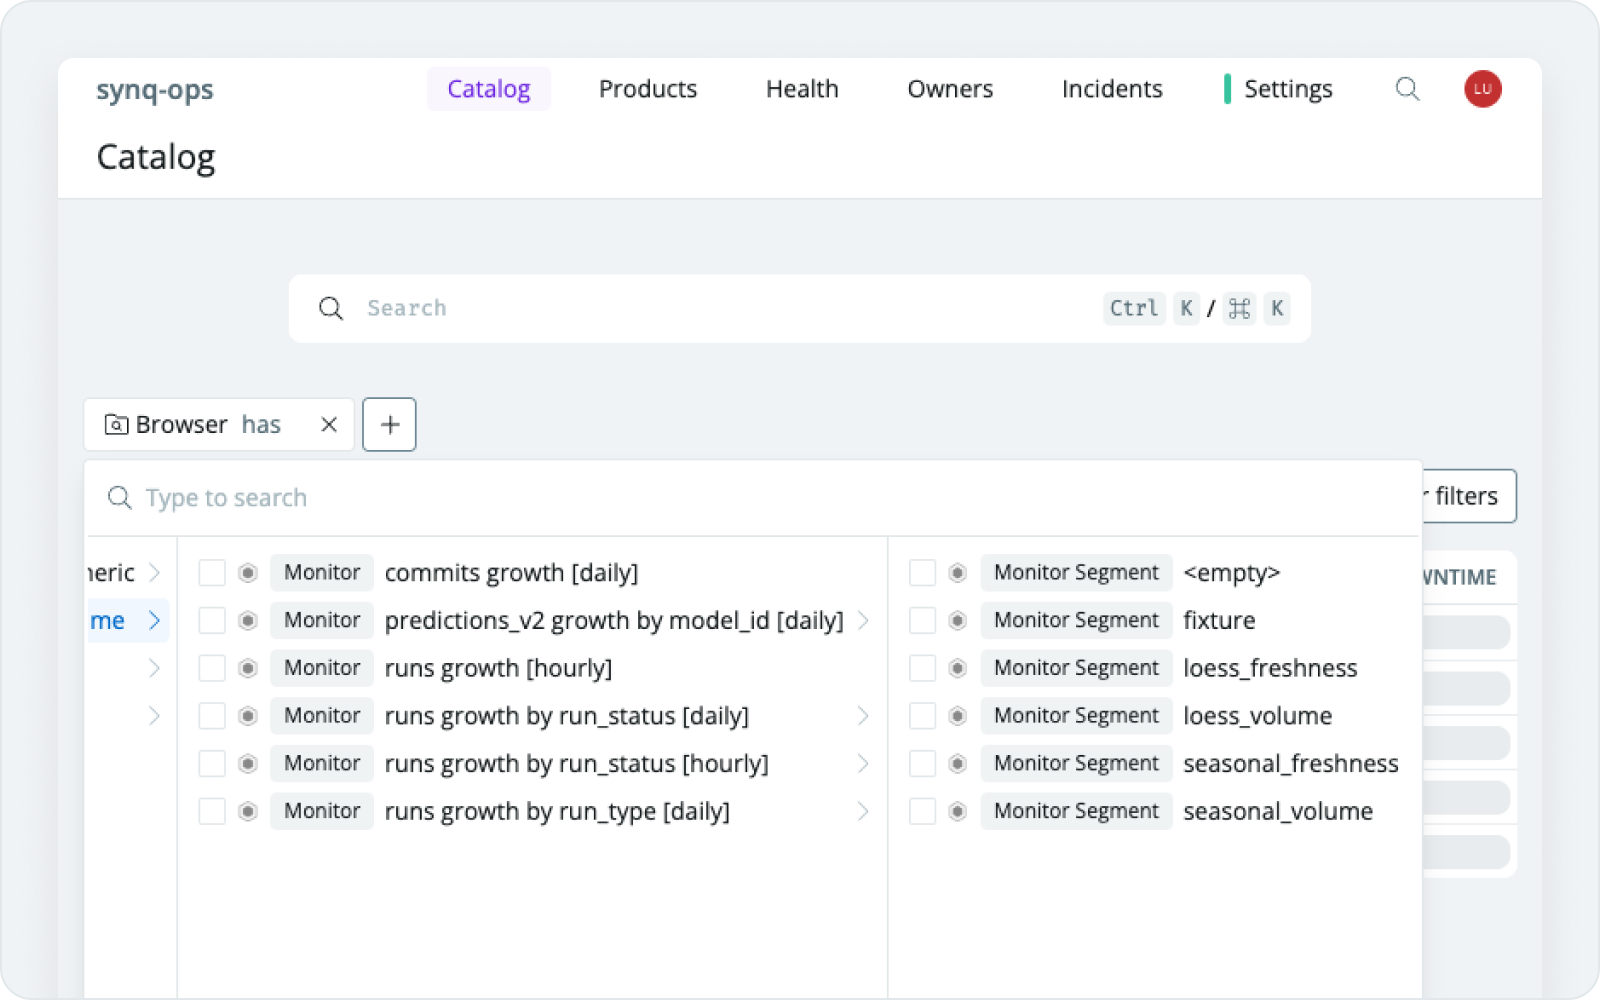Open the LU user avatar menu
The image size is (1600, 1000).
coord(1482,89)
